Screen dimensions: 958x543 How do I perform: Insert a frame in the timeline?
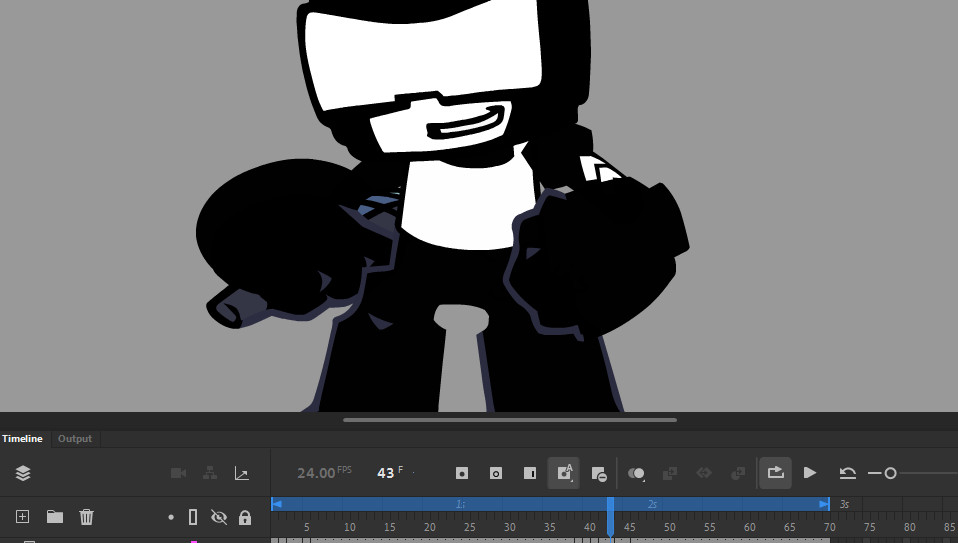pos(530,473)
